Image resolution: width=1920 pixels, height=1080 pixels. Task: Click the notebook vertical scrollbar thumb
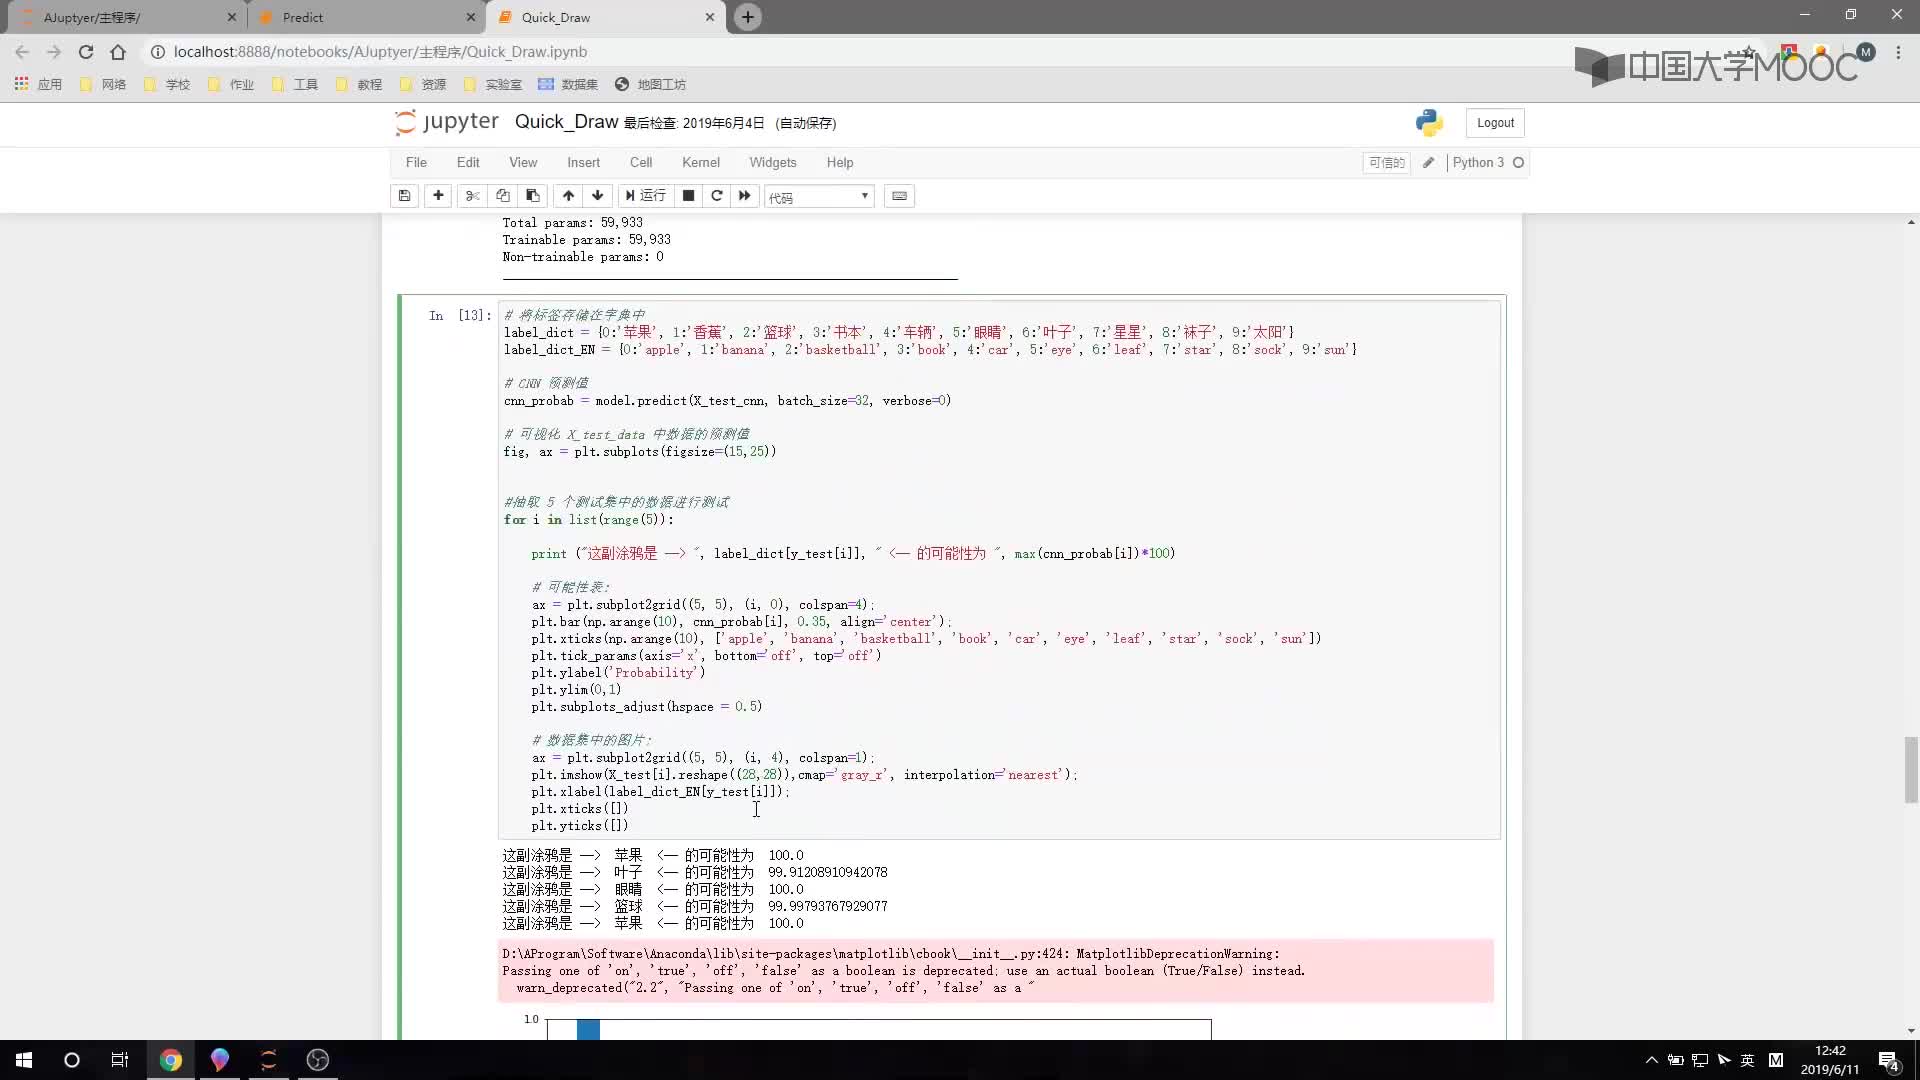pos(1911,770)
